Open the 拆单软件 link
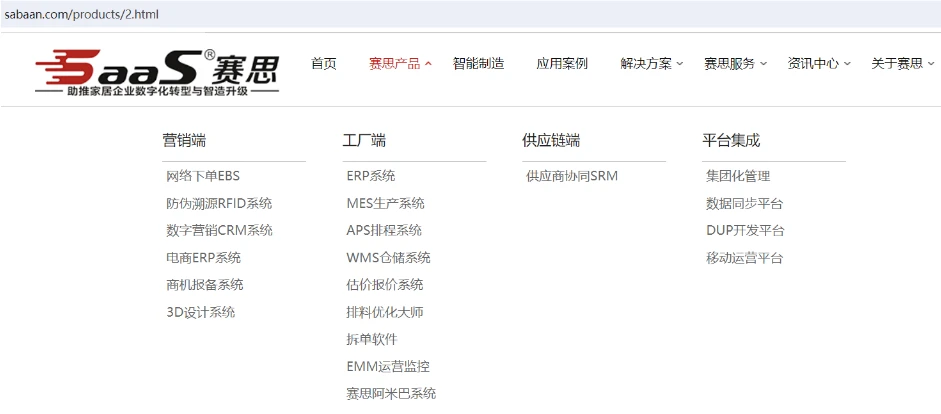 pos(372,340)
